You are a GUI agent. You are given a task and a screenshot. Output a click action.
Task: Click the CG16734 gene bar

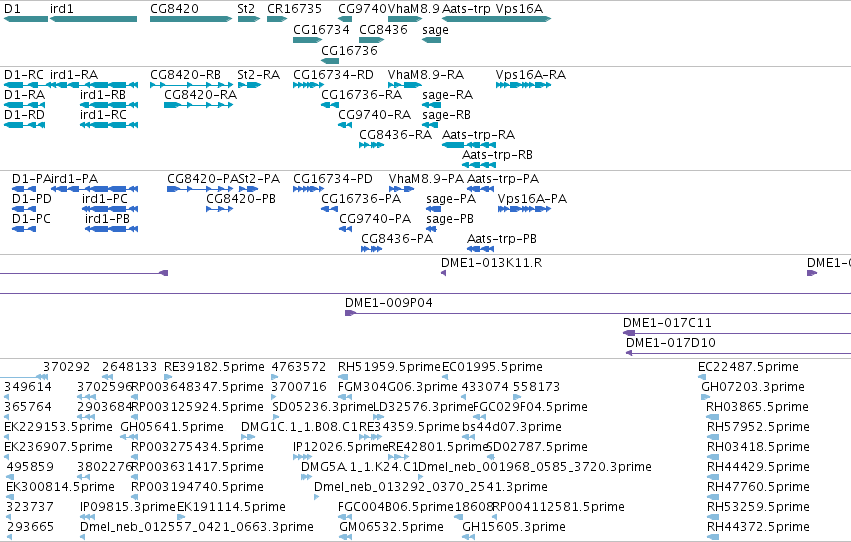pyautogui.click(x=308, y=40)
